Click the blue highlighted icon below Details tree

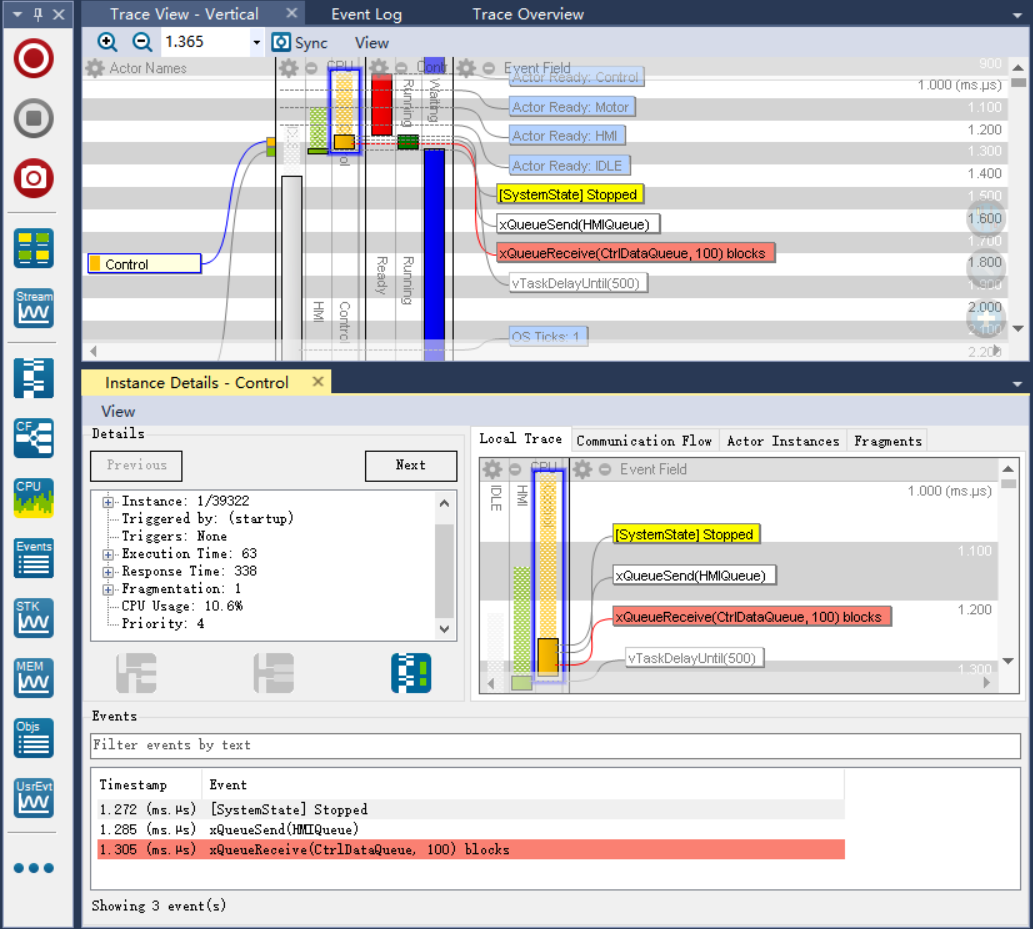click(411, 673)
